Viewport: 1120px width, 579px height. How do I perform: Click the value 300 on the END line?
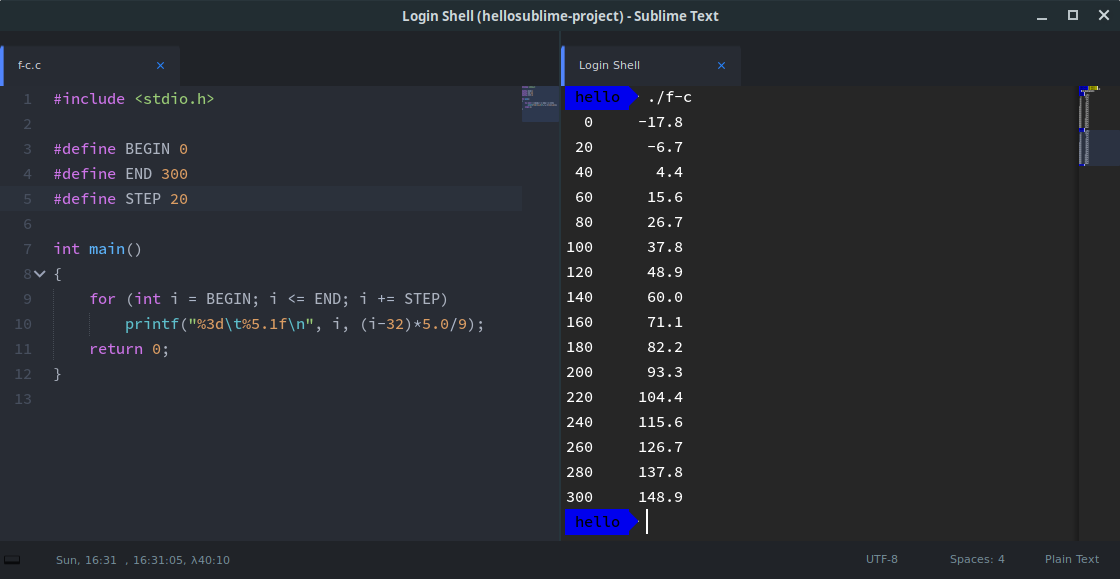click(174, 173)
